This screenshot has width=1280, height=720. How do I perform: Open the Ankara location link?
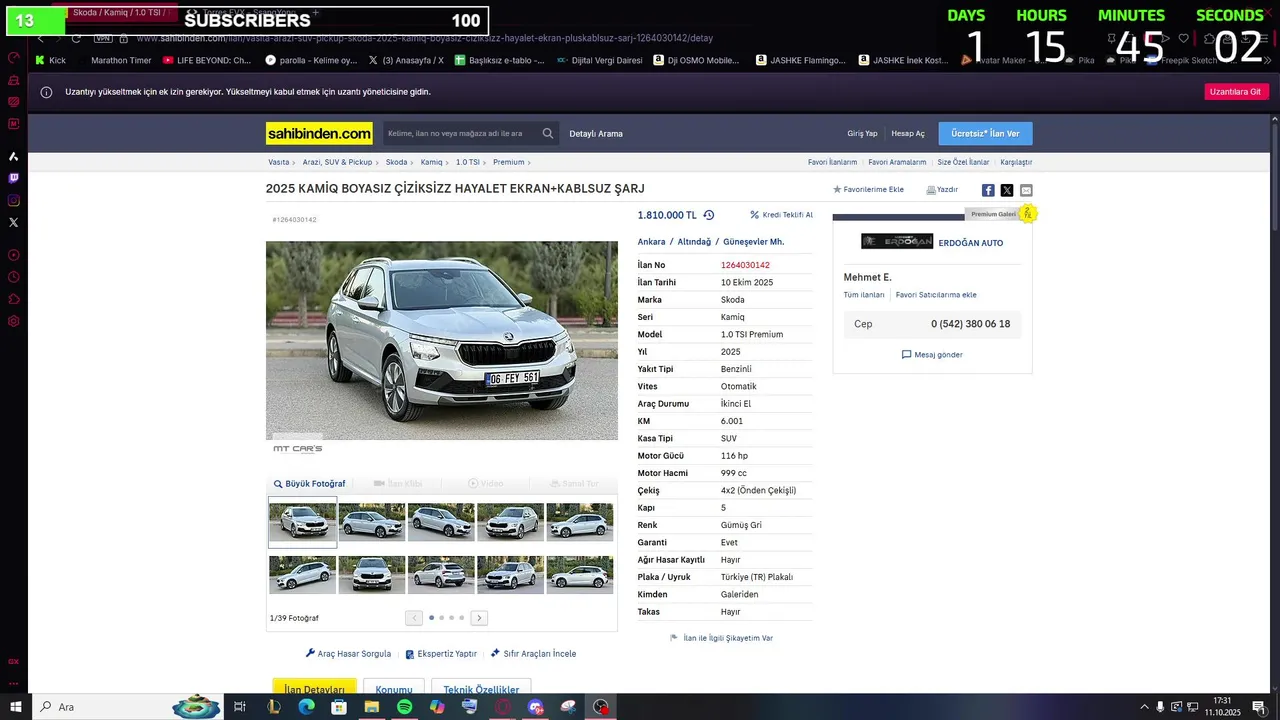(651, 242)
